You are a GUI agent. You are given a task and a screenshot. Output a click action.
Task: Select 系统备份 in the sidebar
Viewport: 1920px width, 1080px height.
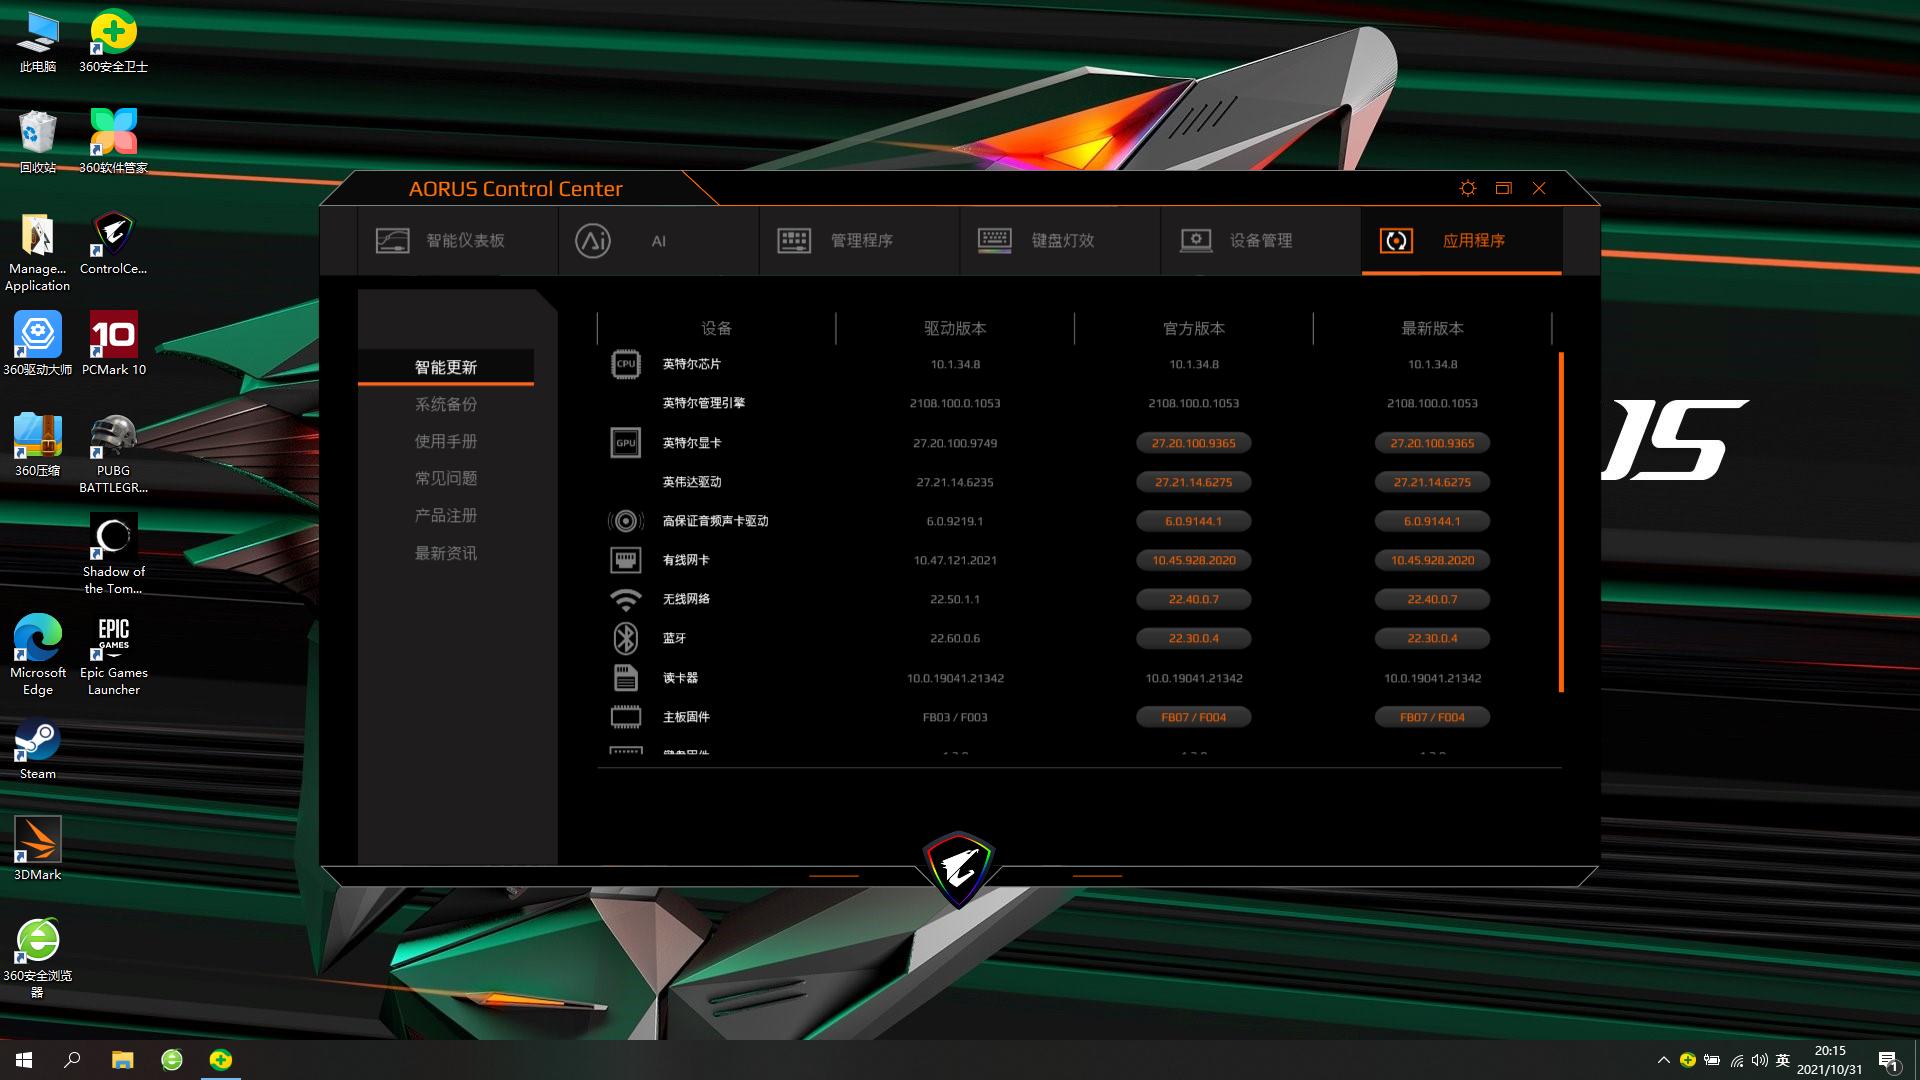point(446,404)
